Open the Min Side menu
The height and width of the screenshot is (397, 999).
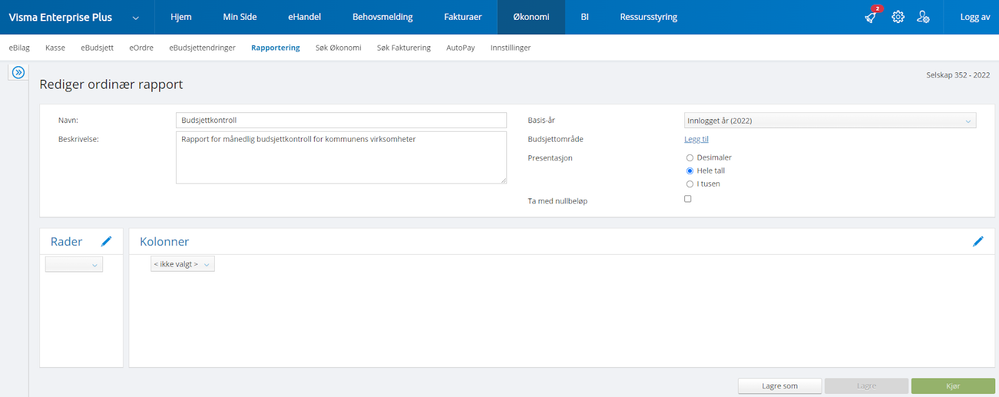(240, 17)
